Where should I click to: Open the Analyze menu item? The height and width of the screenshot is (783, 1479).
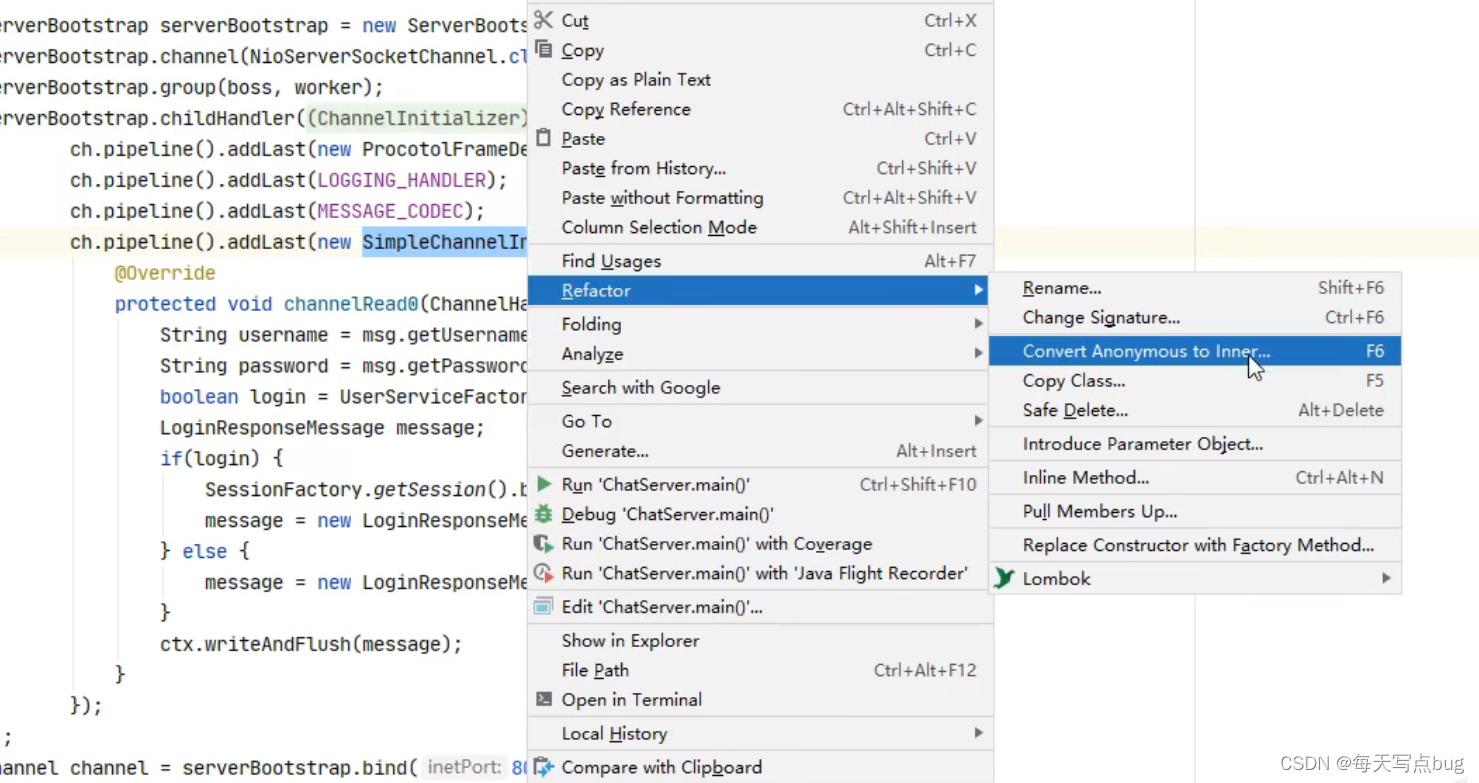(x=760, y=353)
